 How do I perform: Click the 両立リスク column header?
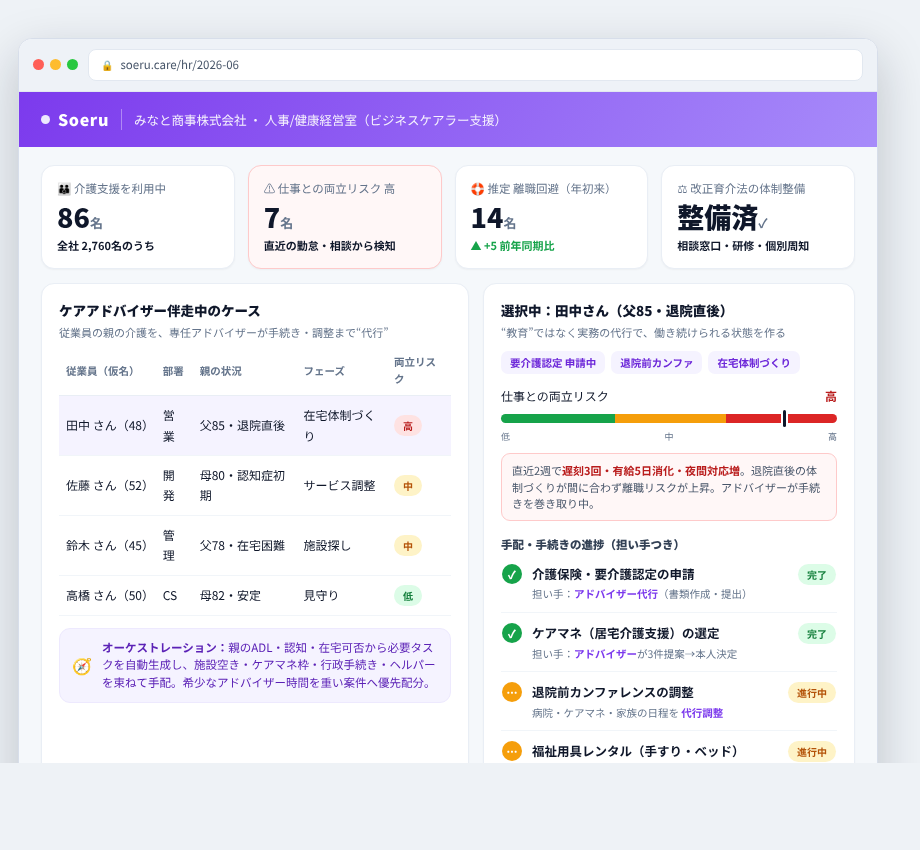(x=415, y=370)
